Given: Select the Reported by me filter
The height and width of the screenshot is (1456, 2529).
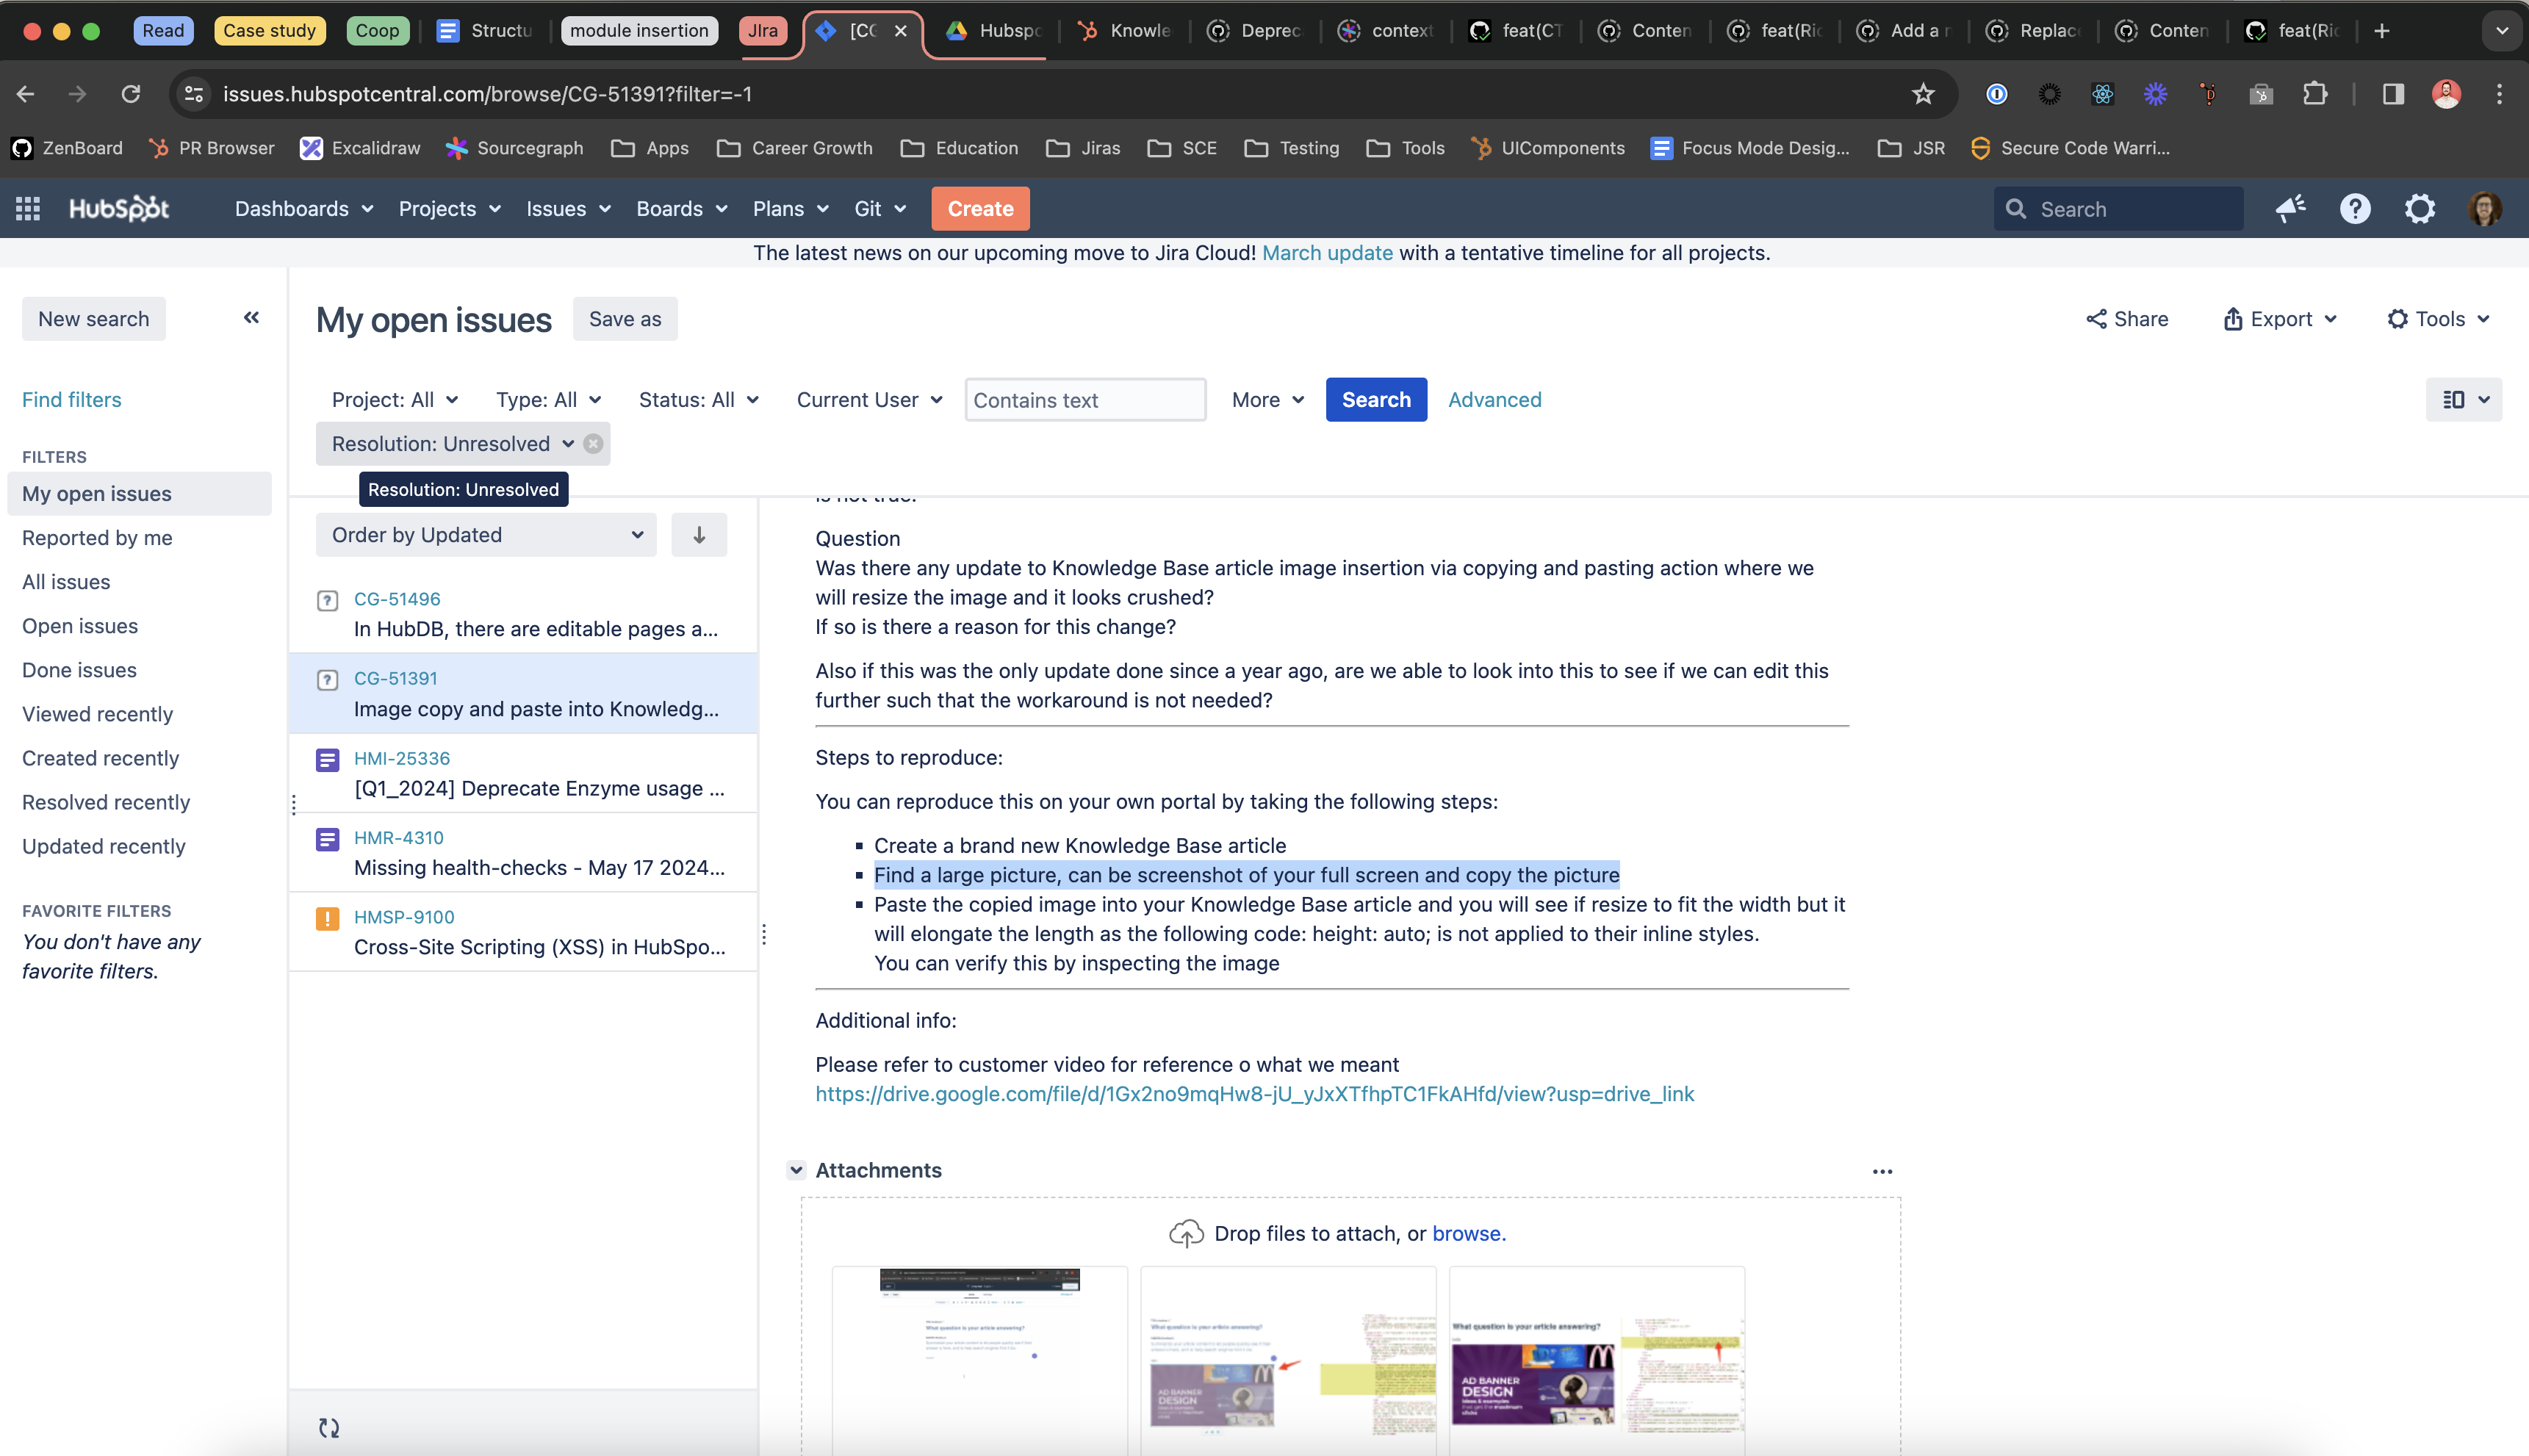Looking at the screenshot, I should (97, 538).
